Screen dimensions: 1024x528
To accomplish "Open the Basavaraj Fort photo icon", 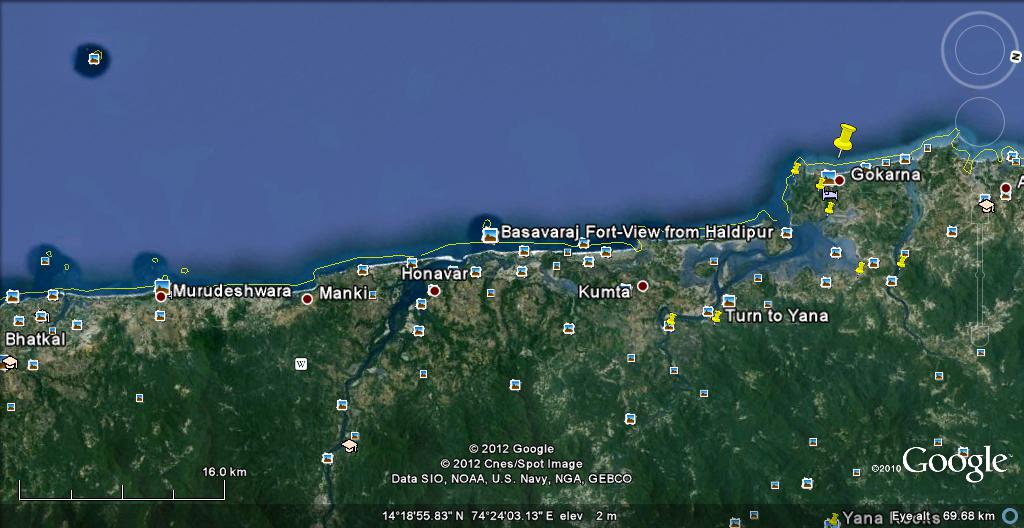I will 489,235.
